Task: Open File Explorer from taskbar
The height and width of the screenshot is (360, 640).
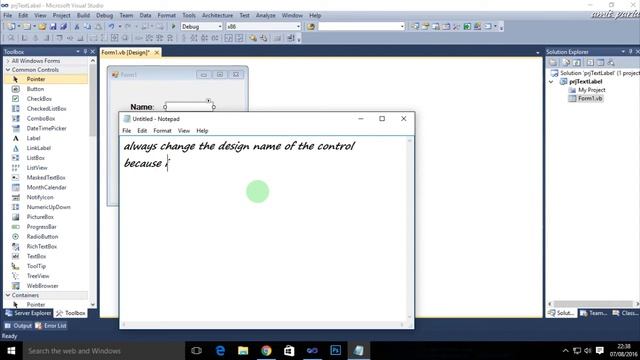Action: click(243, 351)
